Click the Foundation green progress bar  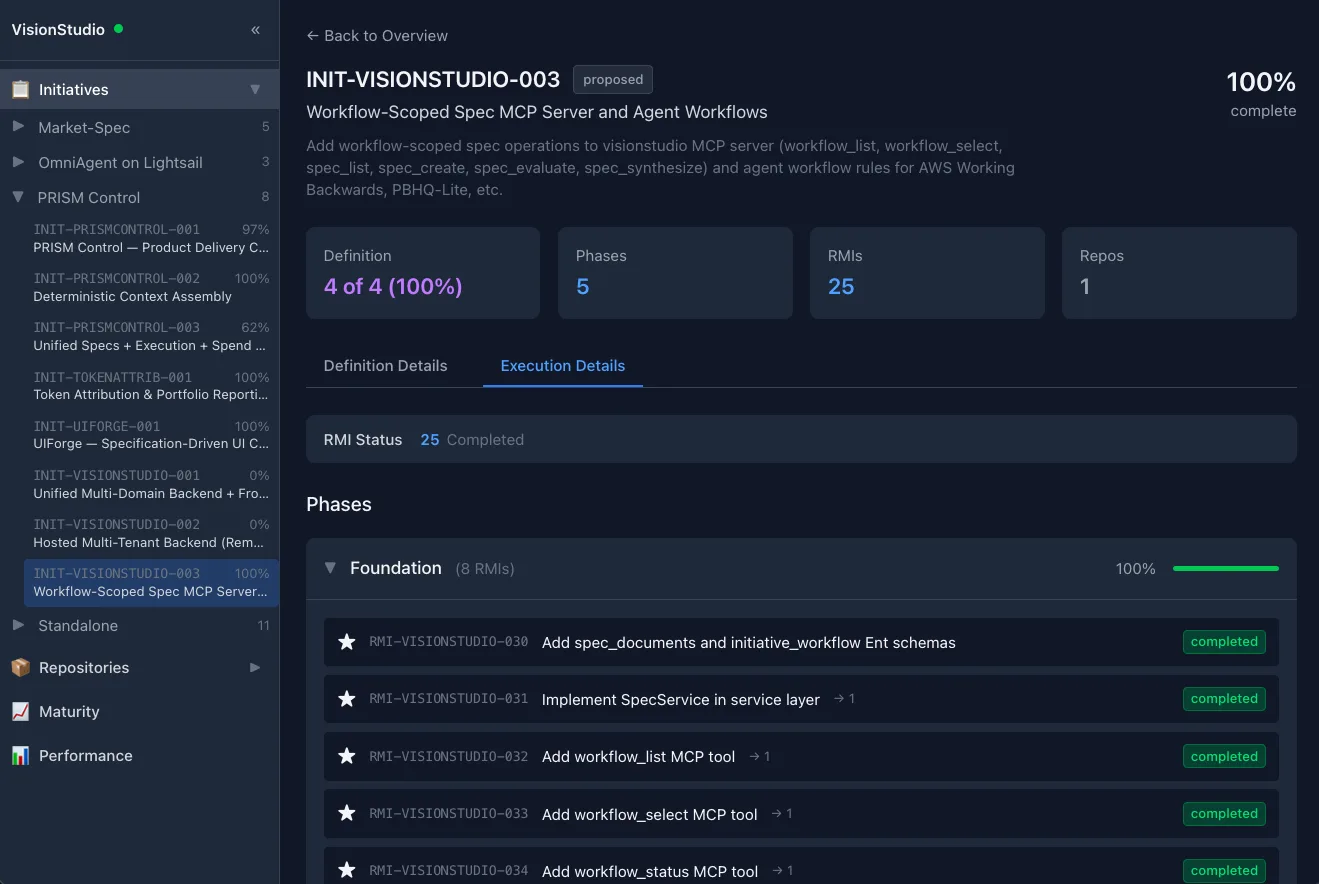click(x=1226, y=568)
